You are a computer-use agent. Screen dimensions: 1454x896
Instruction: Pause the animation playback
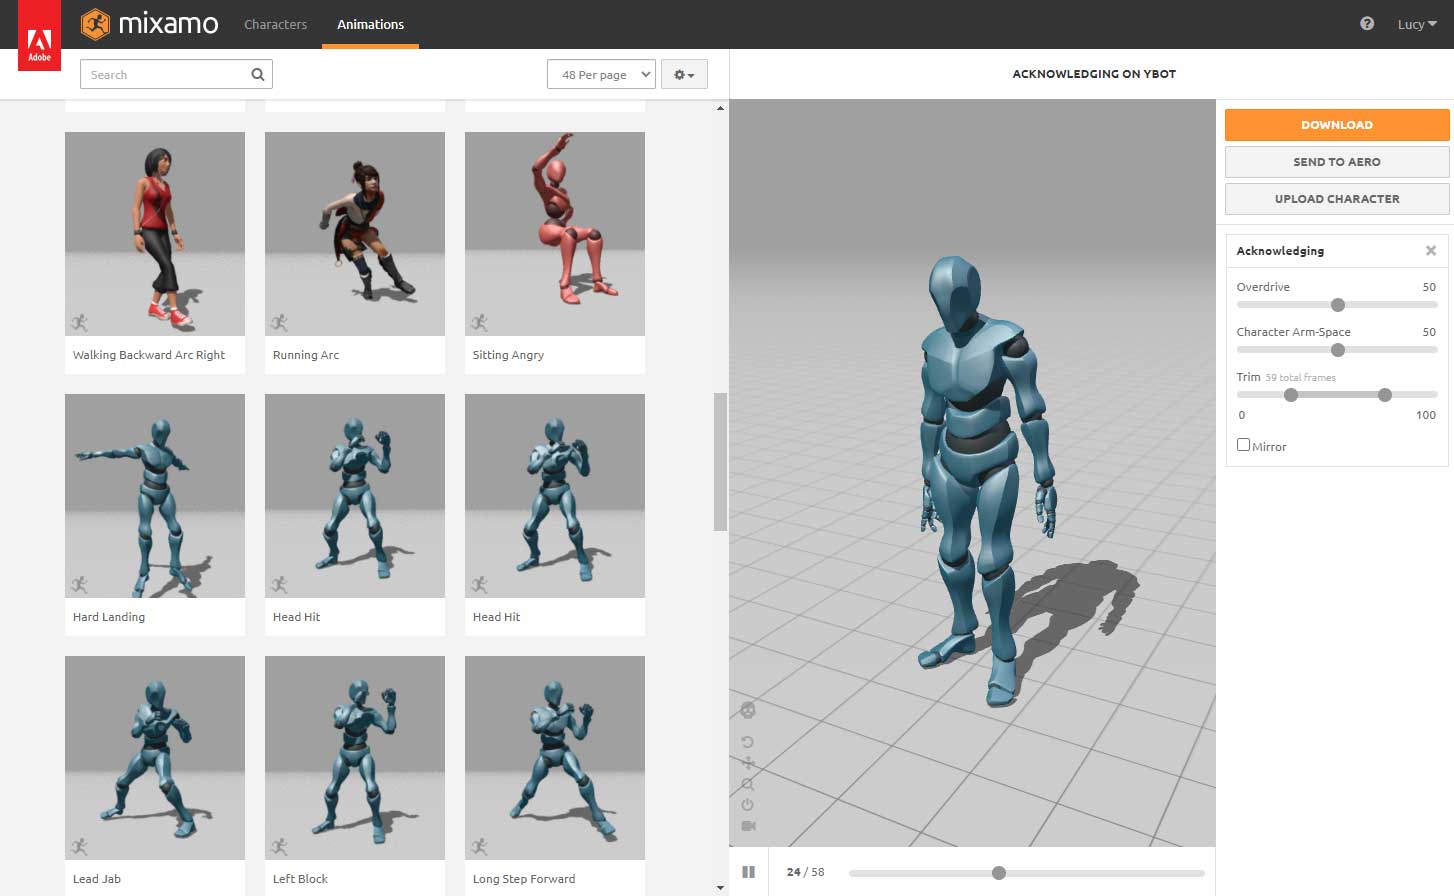coord(748,871)
